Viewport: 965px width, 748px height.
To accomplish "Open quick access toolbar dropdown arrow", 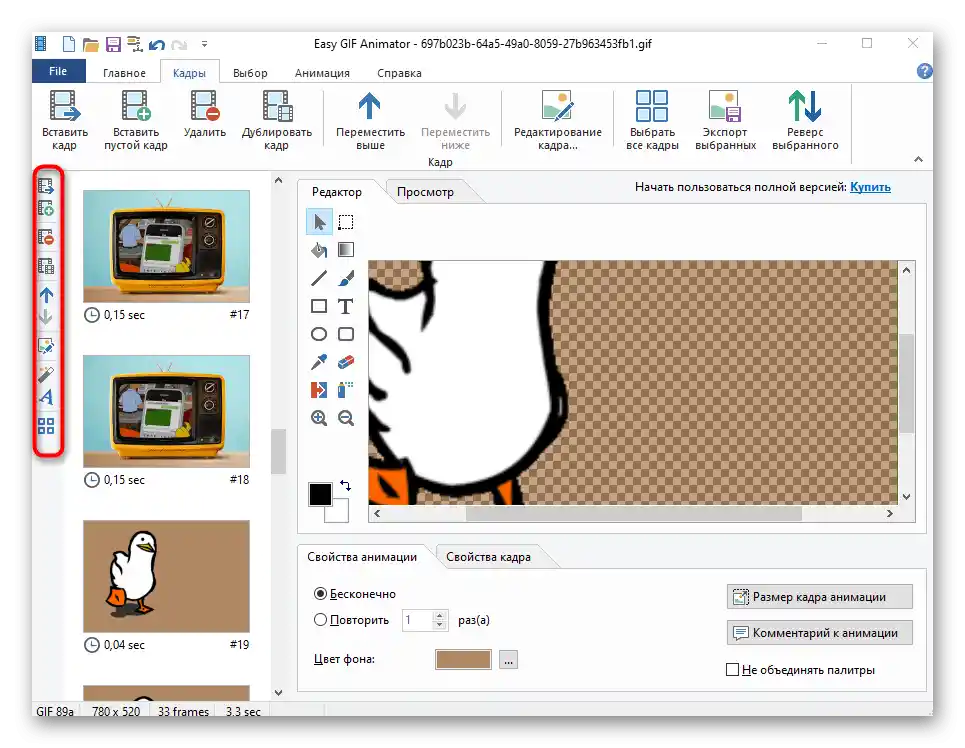I will pyautogui.click(x=204, y=44).
